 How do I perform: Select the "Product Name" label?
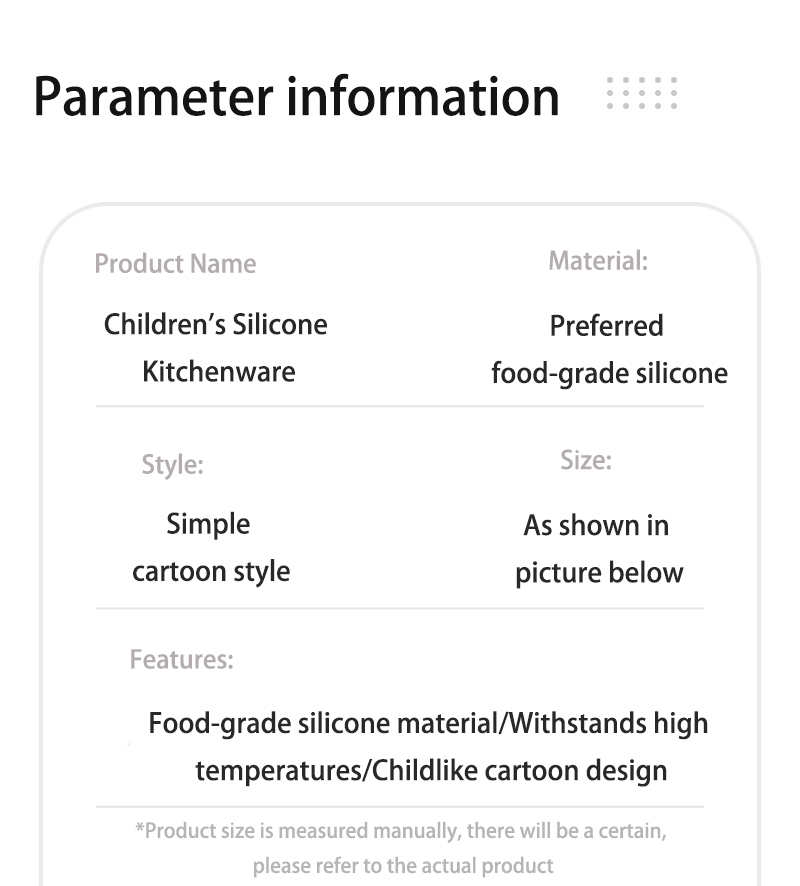coord(175,264)
